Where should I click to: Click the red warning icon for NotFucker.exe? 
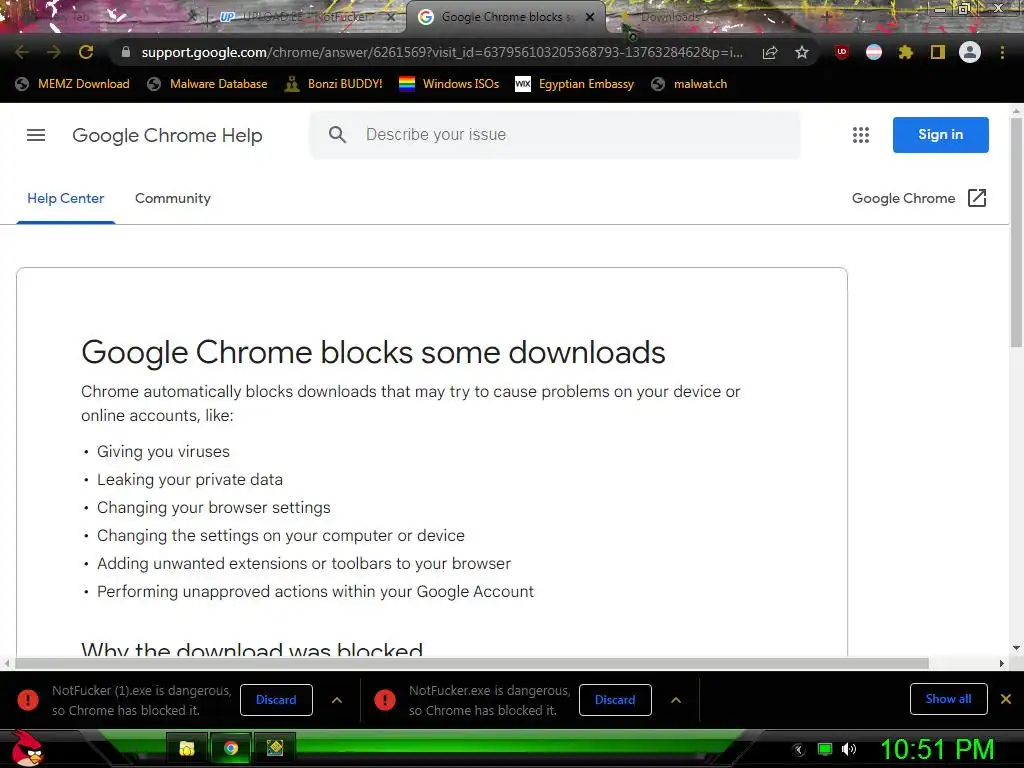click(385, 699)
